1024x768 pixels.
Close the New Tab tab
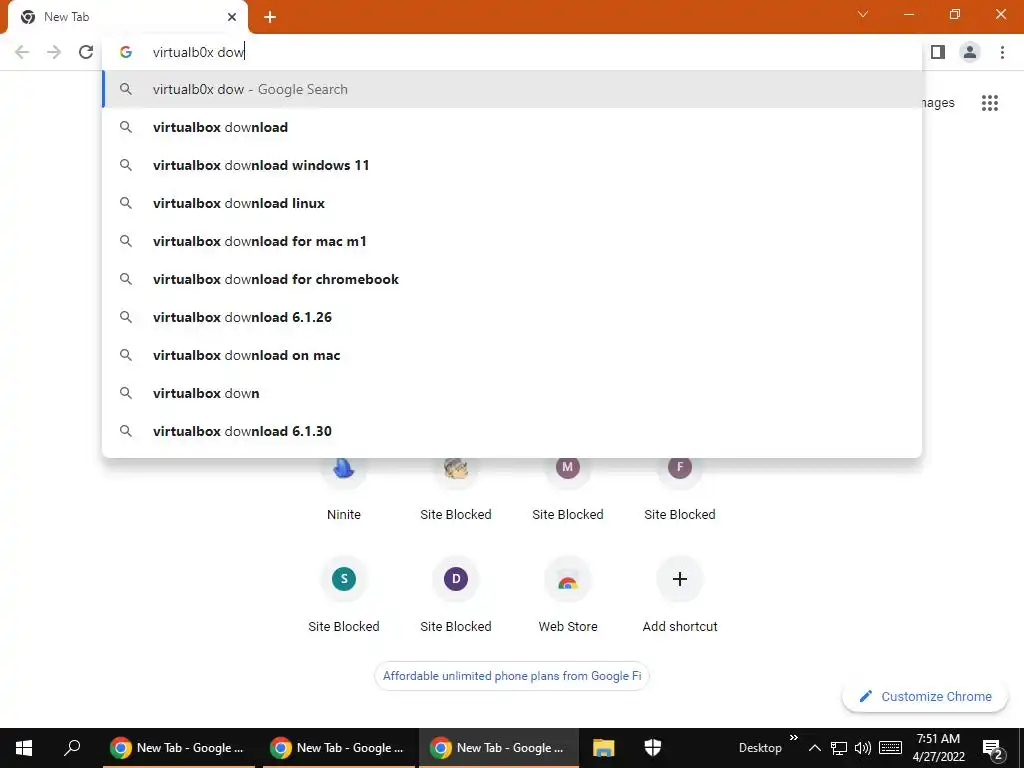232,17
